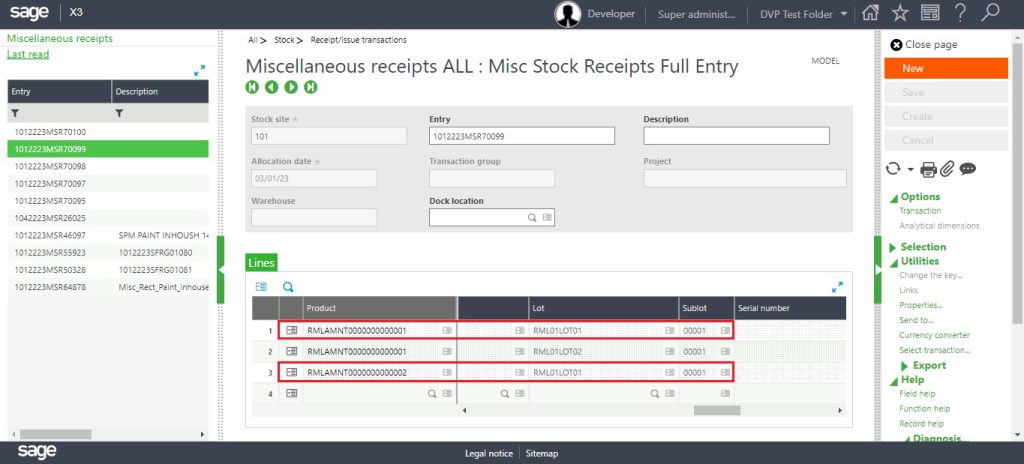The height and width of the screenshot is (464, 1024).
Task: Click All in breadcrumb
Action: (x=253, y=40)
